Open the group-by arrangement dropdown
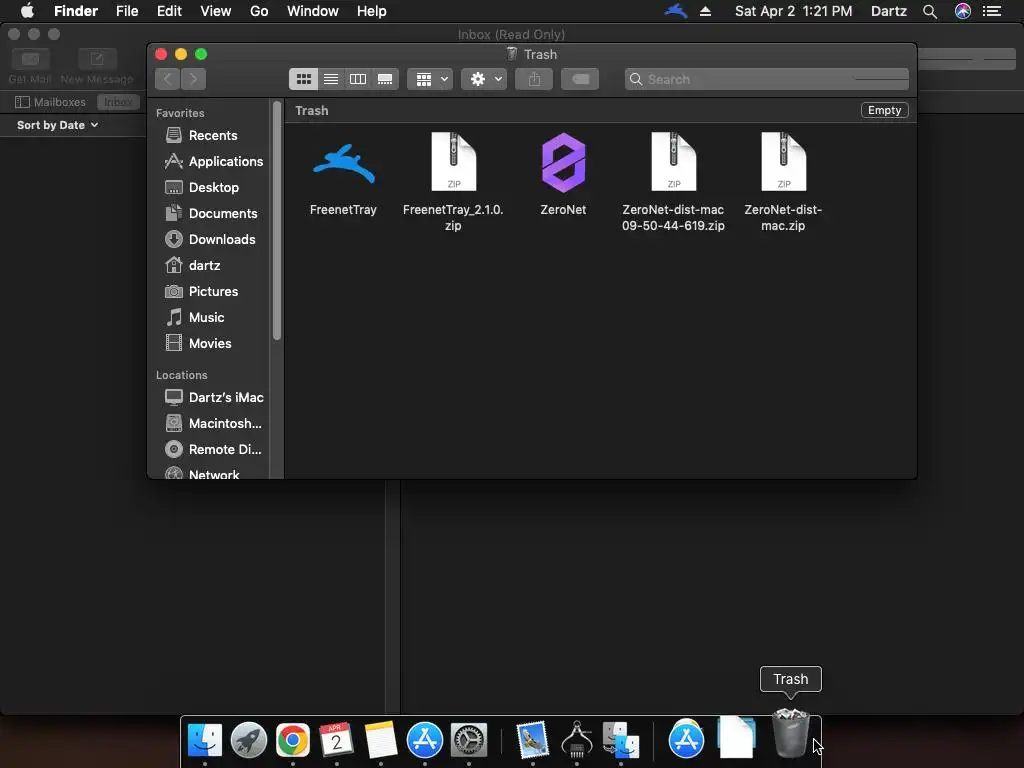1024x768 pixels. [x=430, y=79]
